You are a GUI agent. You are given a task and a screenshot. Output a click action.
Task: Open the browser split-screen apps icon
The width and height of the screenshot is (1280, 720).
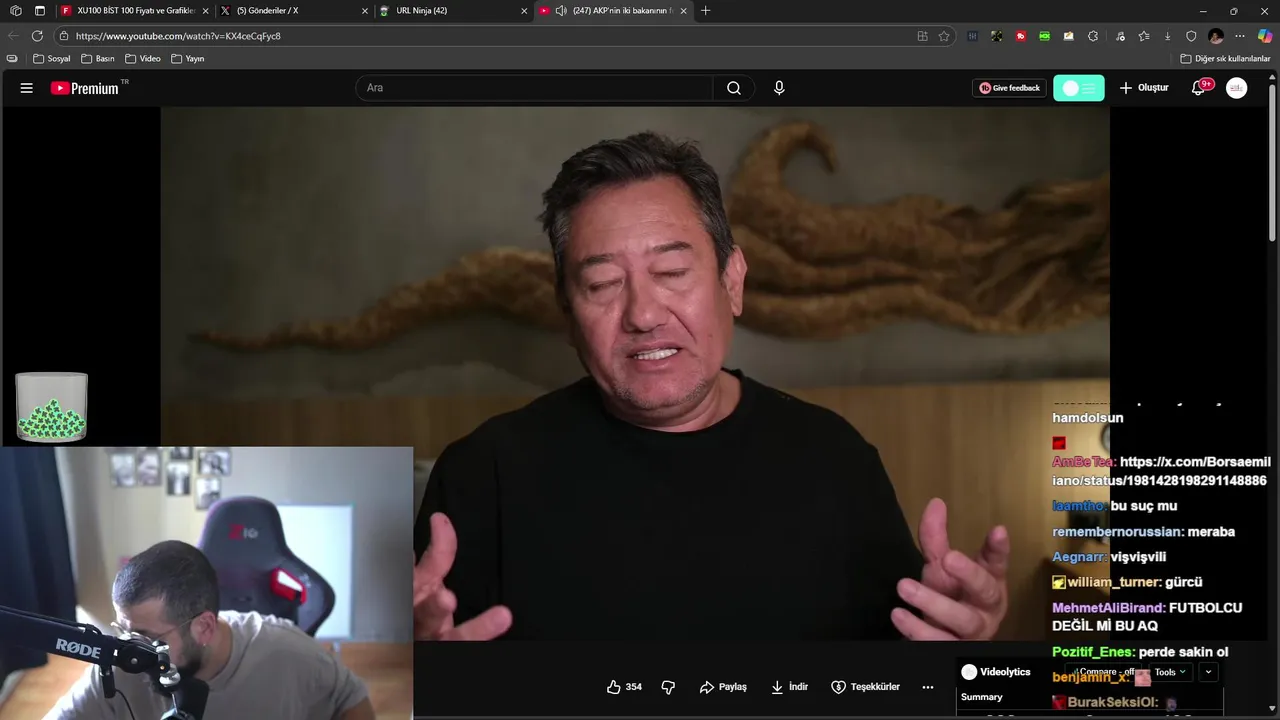coord(922,36)
